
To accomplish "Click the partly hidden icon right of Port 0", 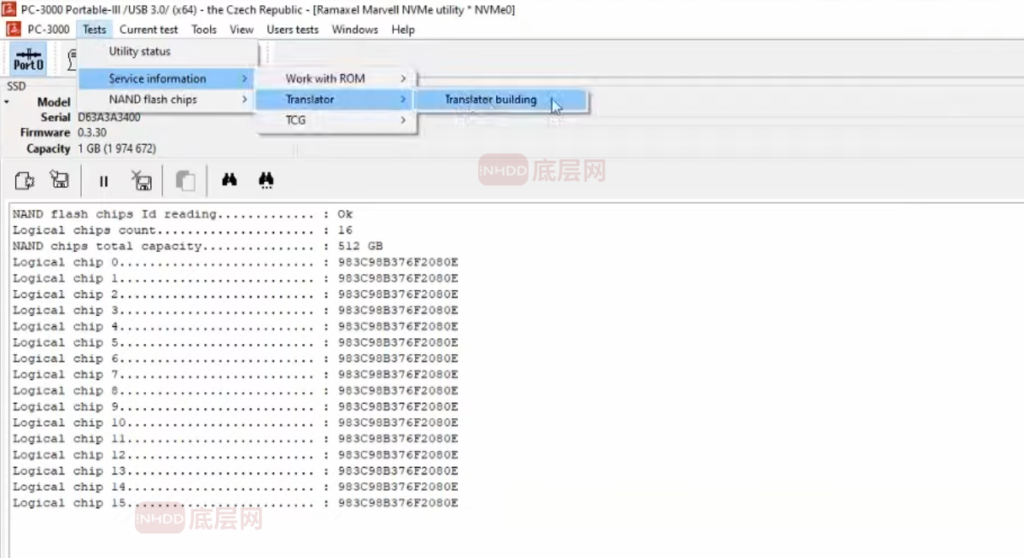I will [71, 59].
